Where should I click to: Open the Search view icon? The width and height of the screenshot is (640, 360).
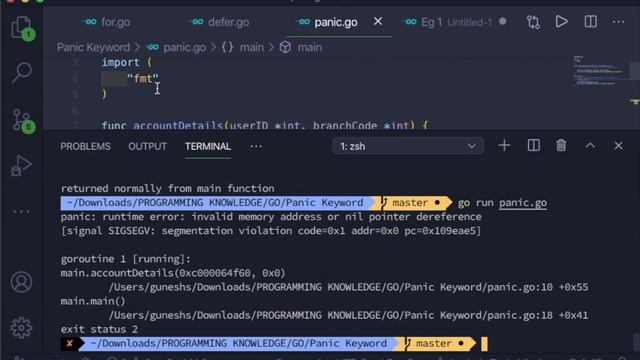click(x=21, y=73)
